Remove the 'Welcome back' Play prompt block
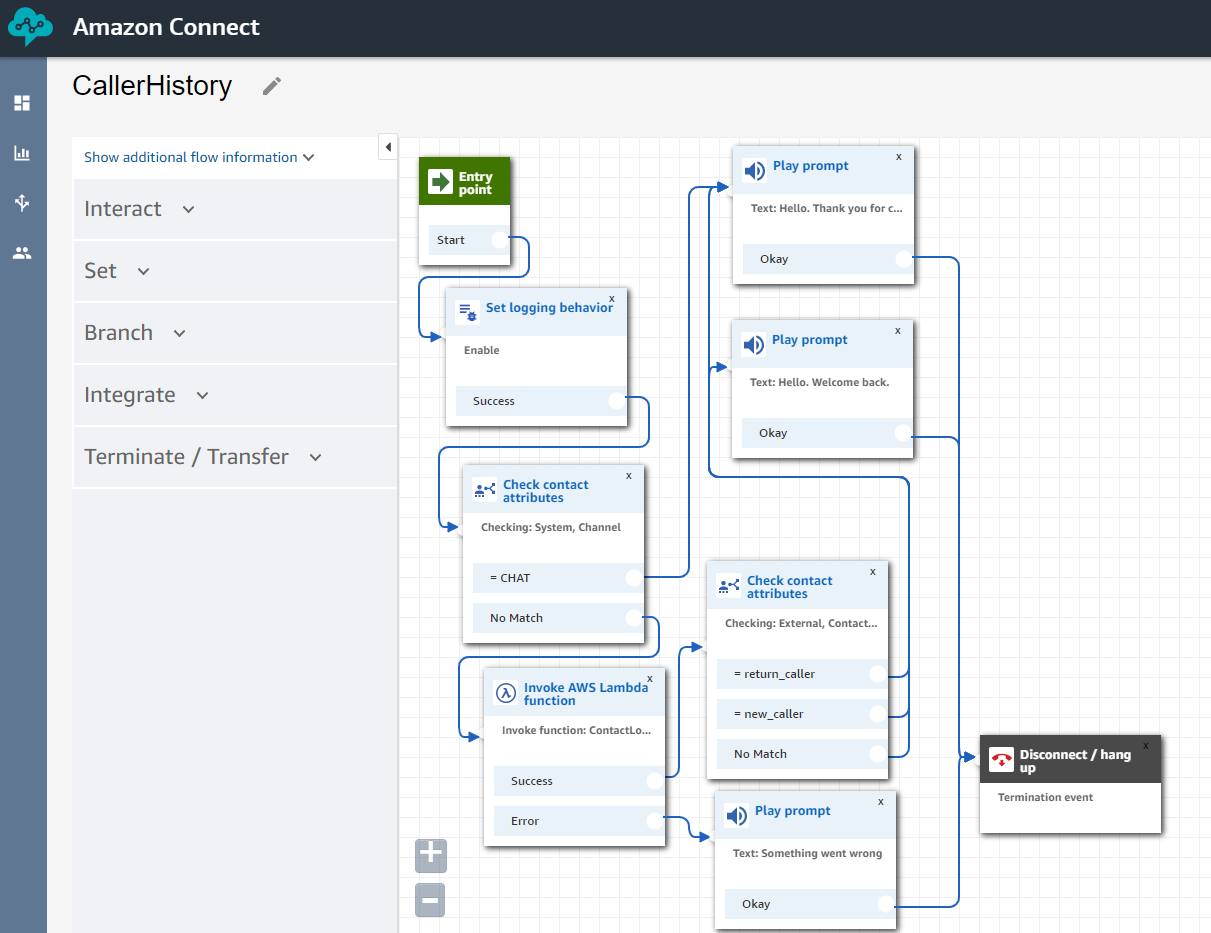 [x=897, y=330]
